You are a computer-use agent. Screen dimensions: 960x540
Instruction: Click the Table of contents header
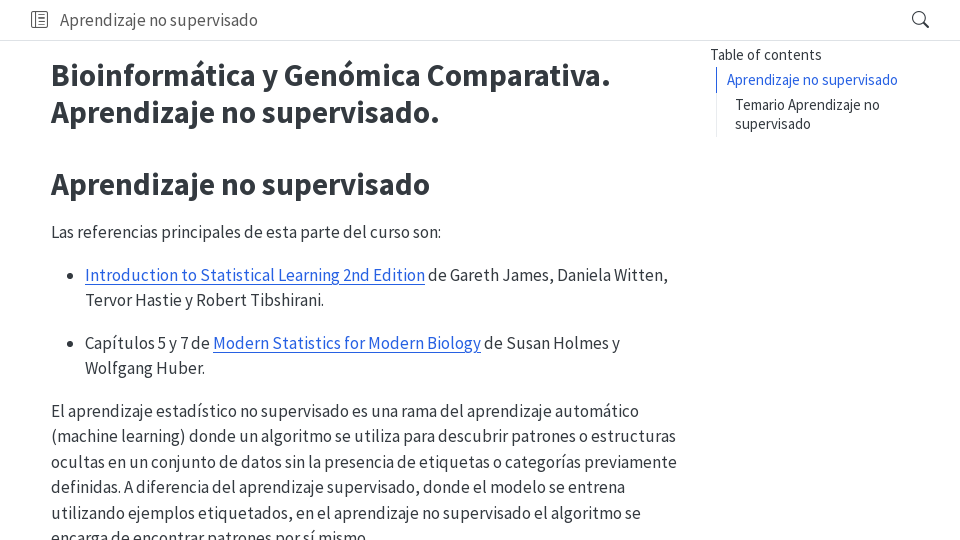pos(766,55)
